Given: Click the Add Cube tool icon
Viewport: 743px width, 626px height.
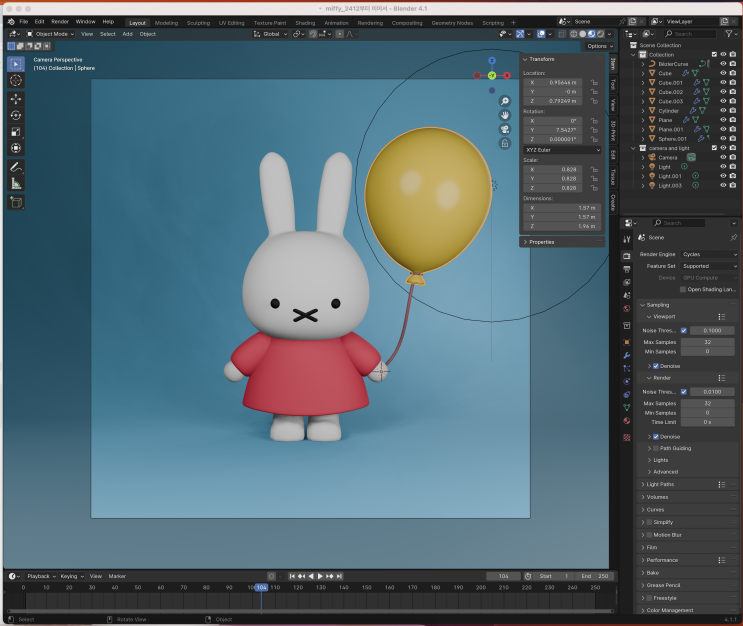Looking at the screenshot, I should click(x=16, y=203).
